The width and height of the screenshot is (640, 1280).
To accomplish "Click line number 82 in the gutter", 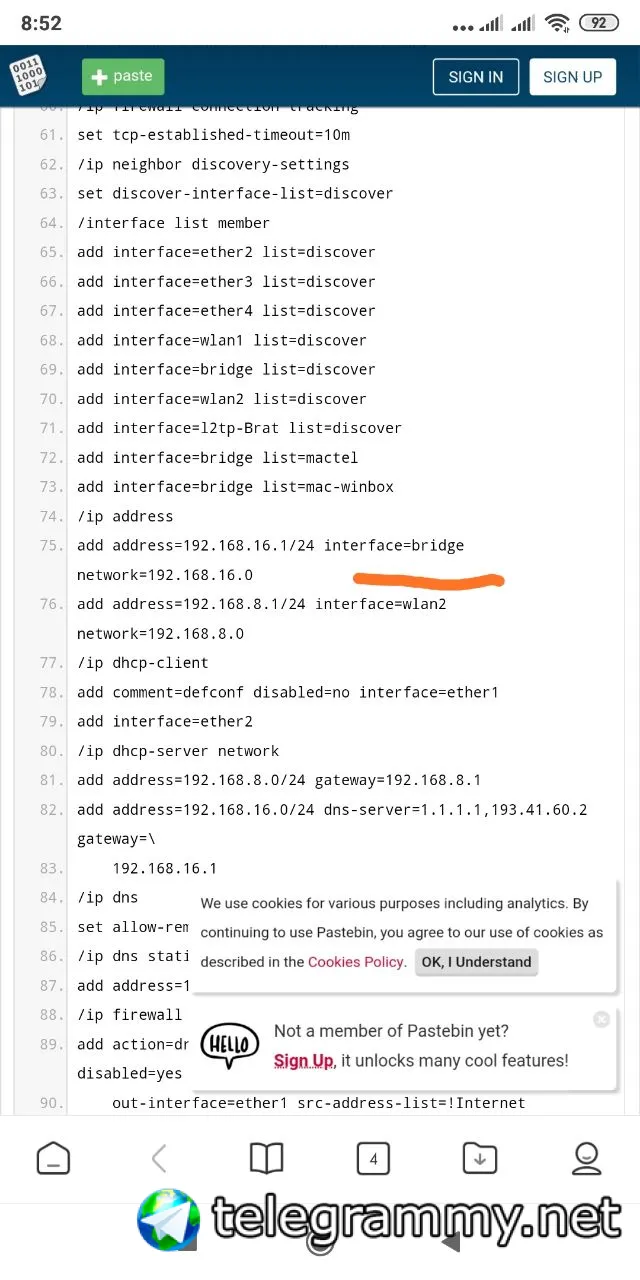I will 52,809.
